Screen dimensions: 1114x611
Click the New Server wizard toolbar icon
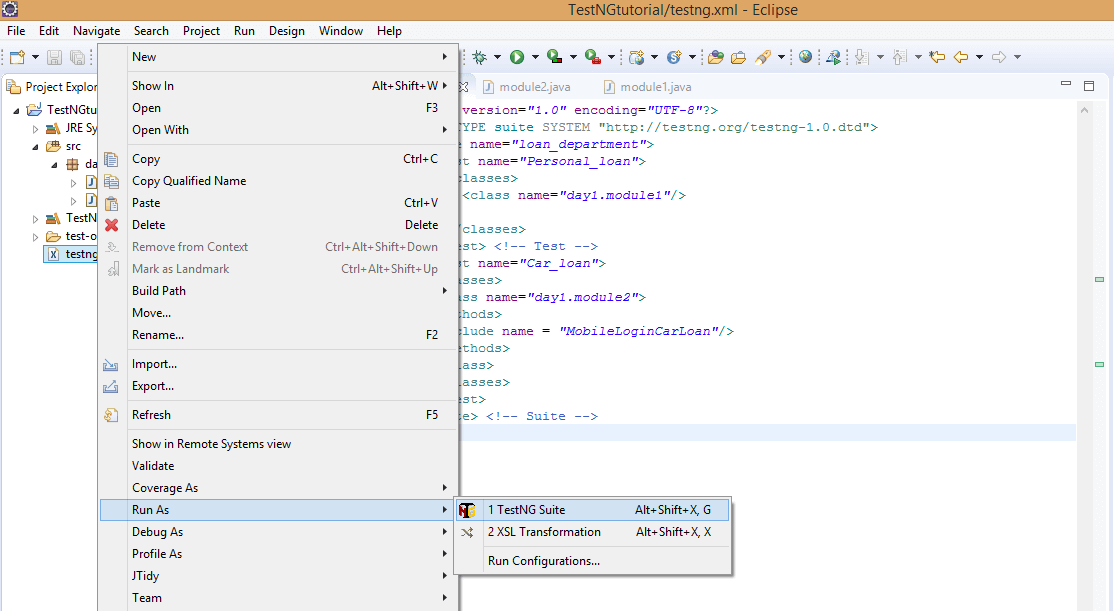(637, 57)
